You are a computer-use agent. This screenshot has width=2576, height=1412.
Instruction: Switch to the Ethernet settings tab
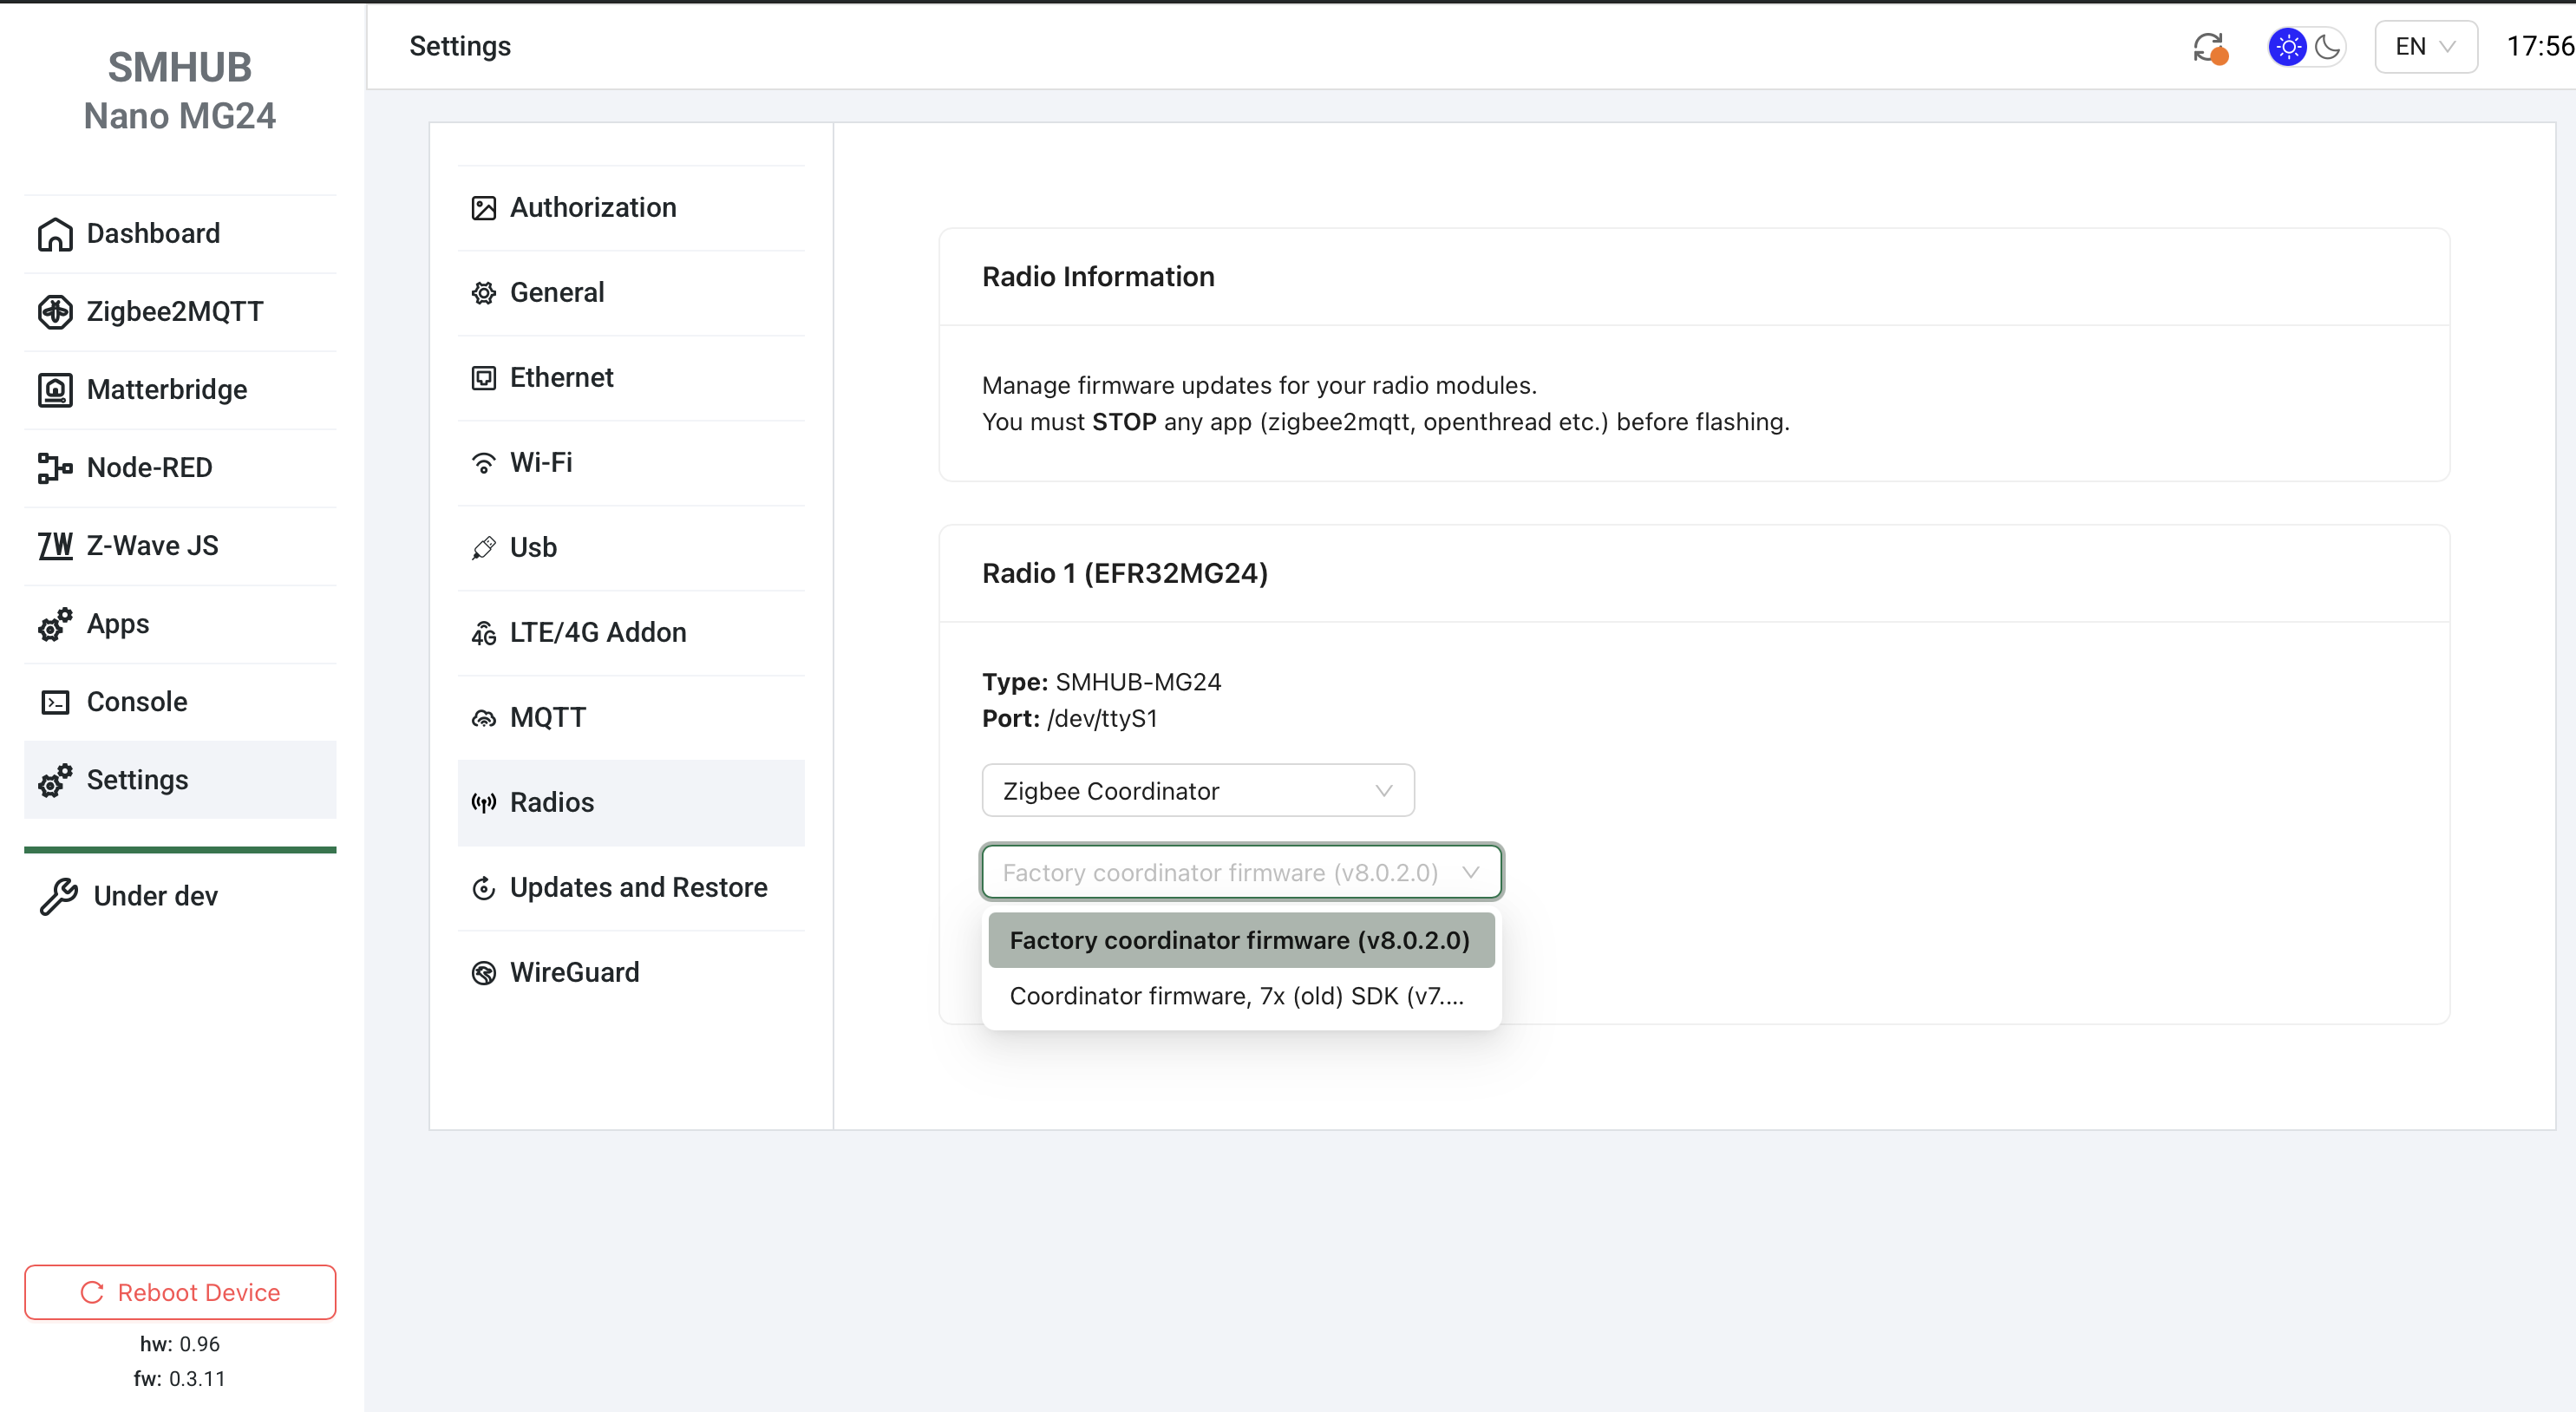[631, 378]
